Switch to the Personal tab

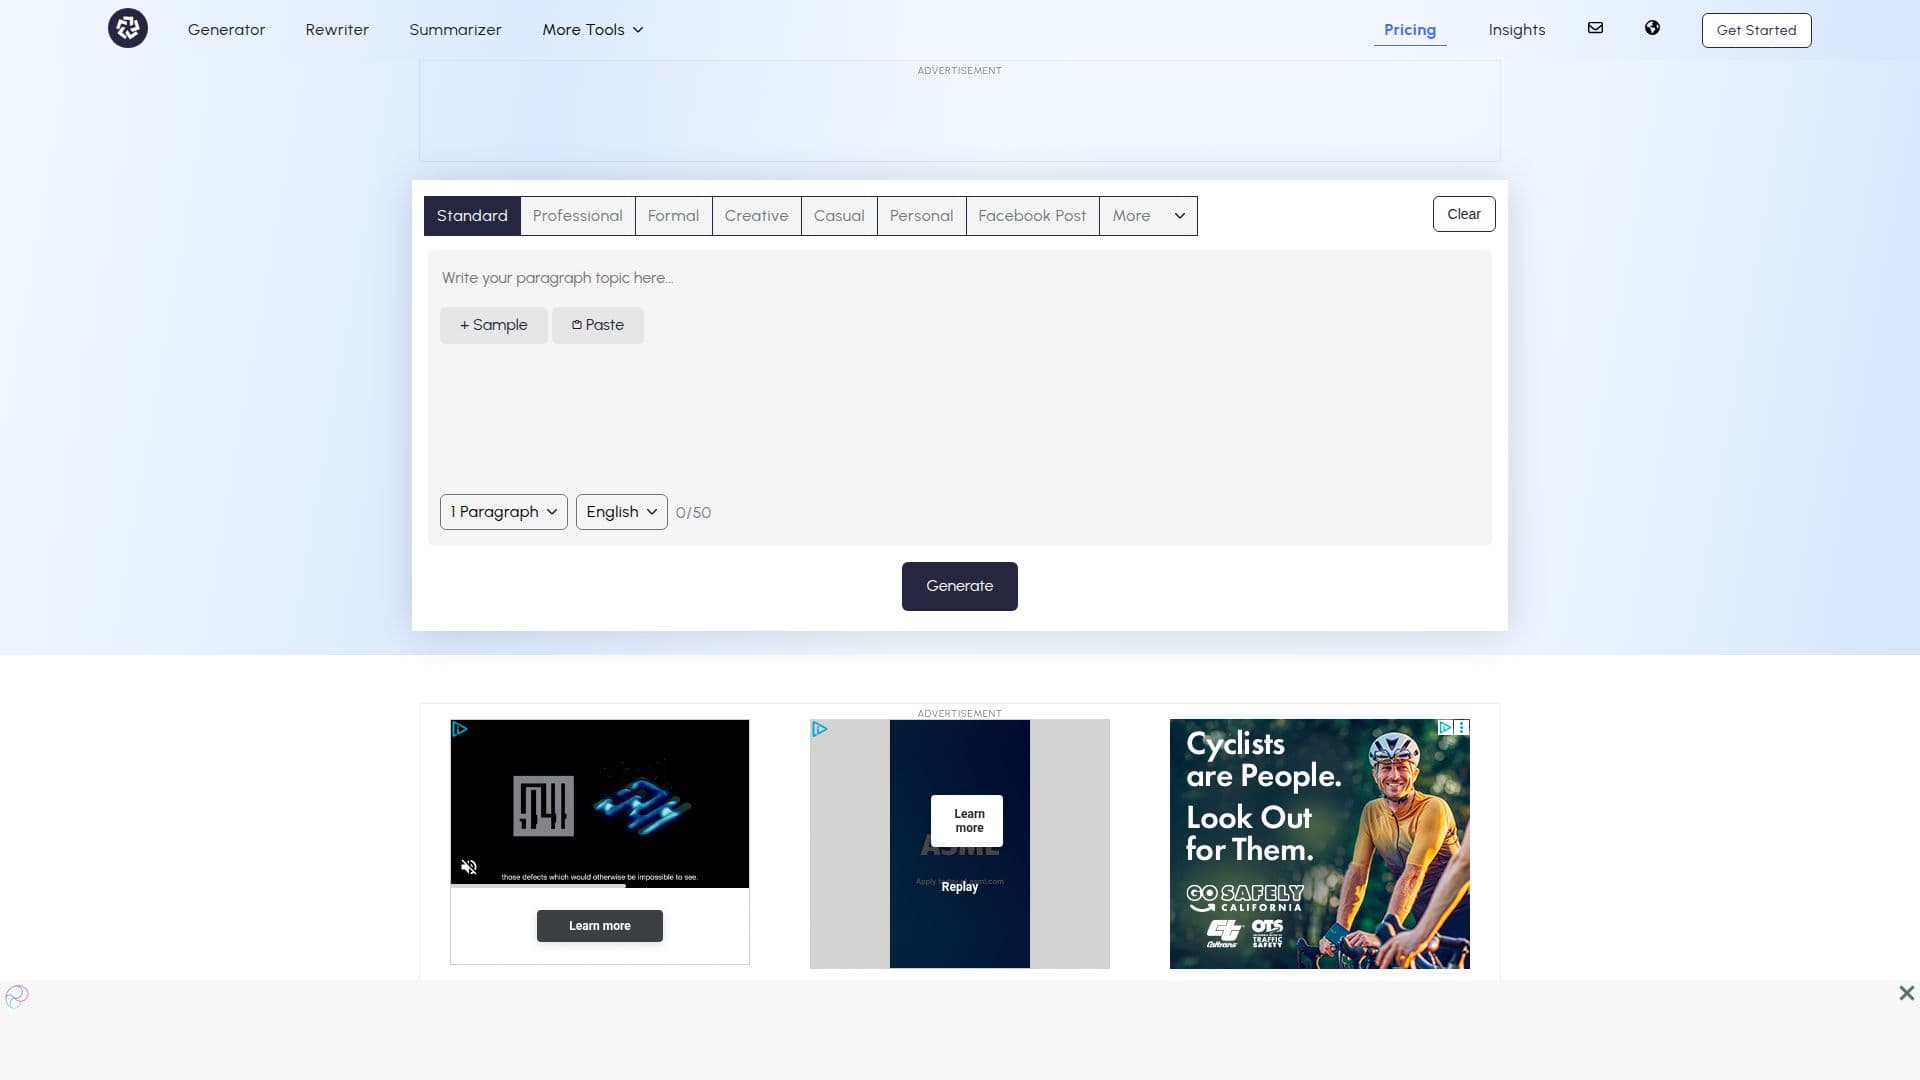[x=922, y=216]
